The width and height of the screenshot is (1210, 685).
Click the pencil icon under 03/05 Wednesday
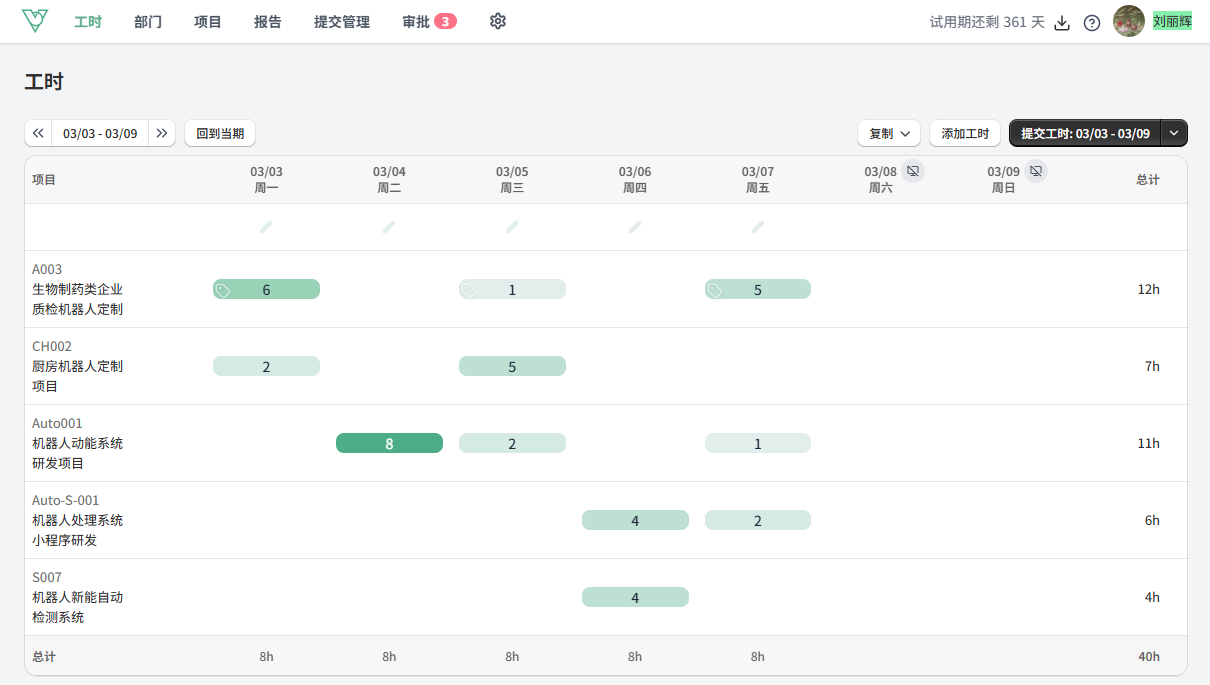512,227
